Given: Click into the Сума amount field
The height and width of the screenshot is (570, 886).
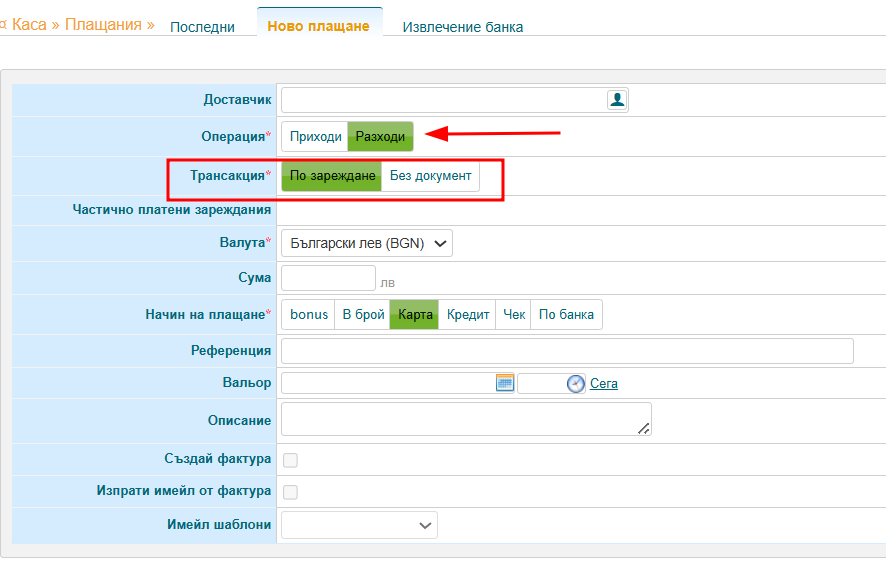Looking at the screenshot, I should pyautogui.click(x=328, y=278).
